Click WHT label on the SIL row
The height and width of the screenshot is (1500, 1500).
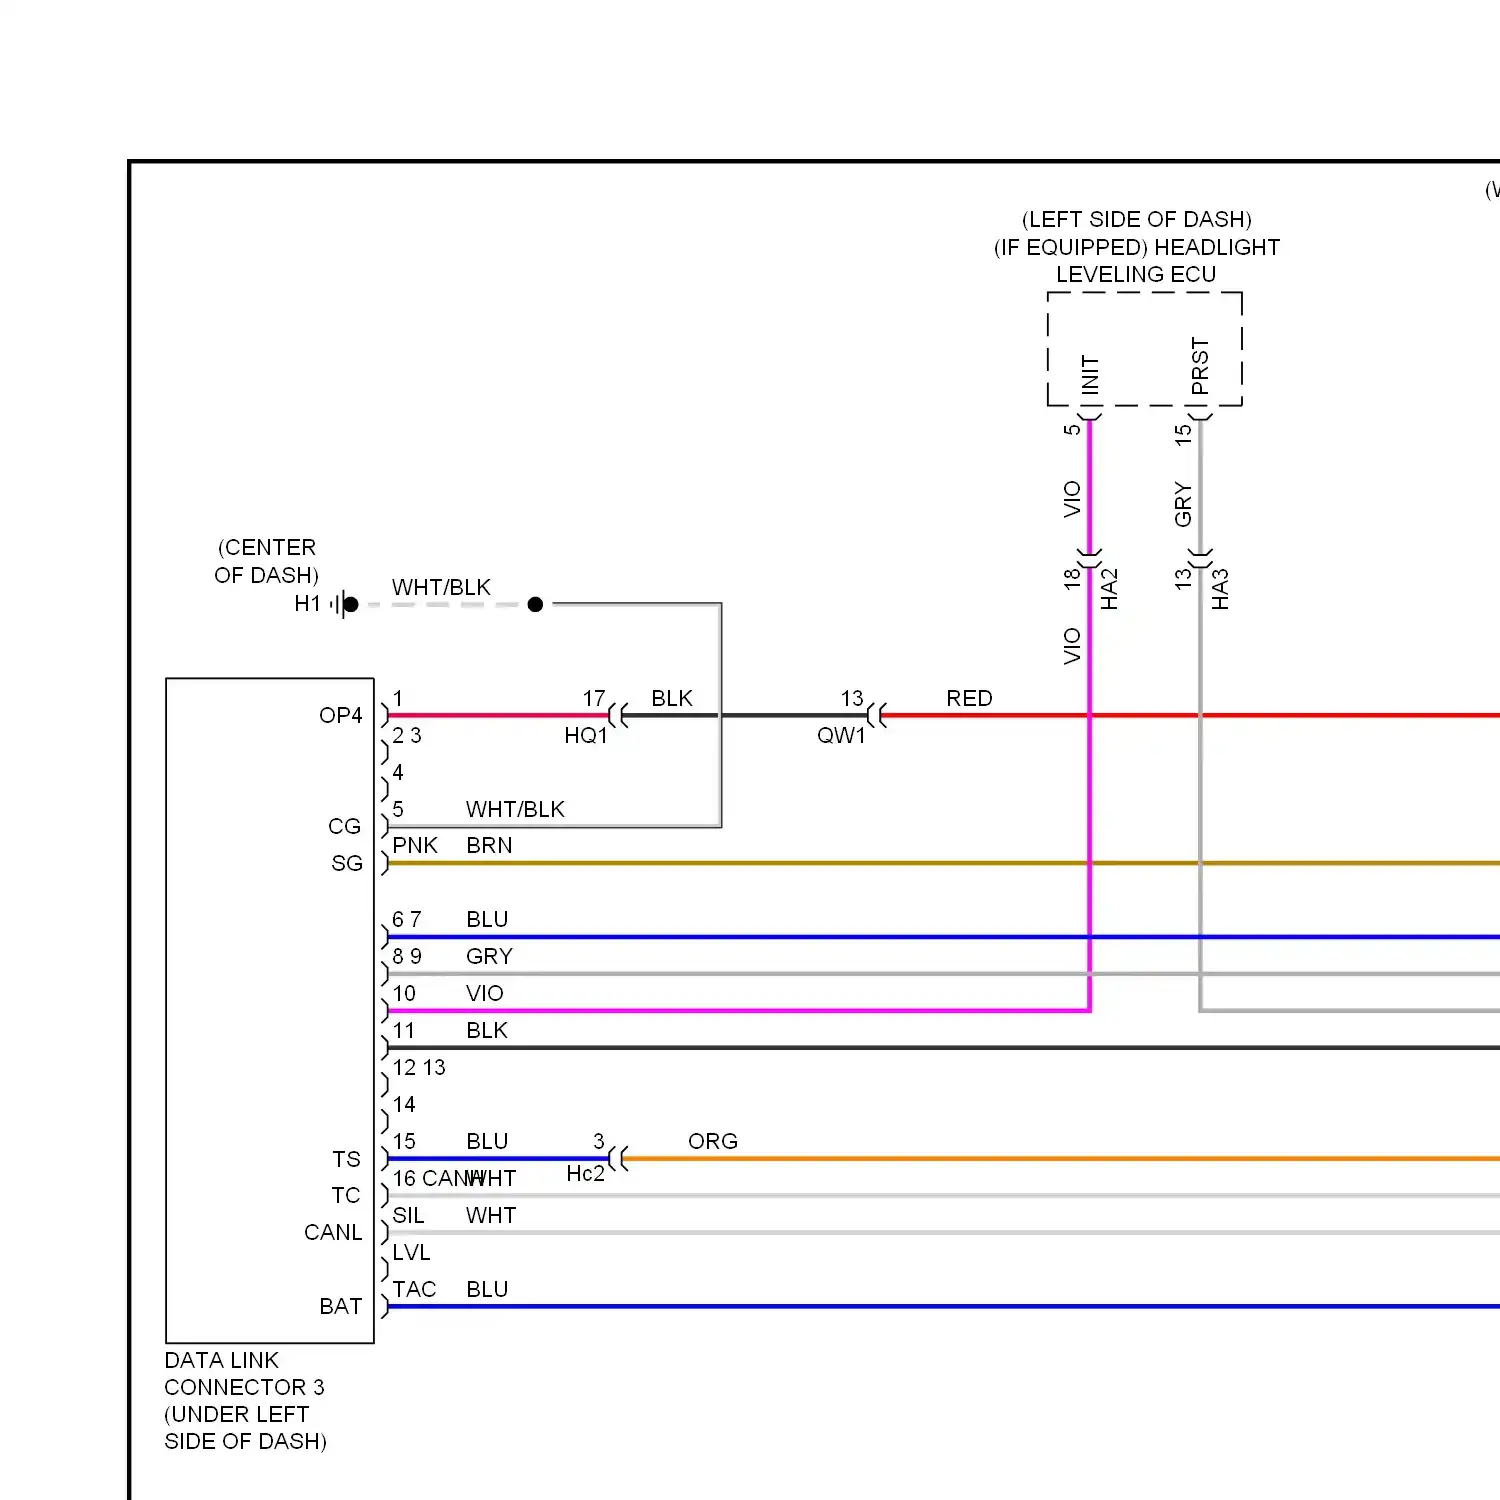tap(491, 1215)
